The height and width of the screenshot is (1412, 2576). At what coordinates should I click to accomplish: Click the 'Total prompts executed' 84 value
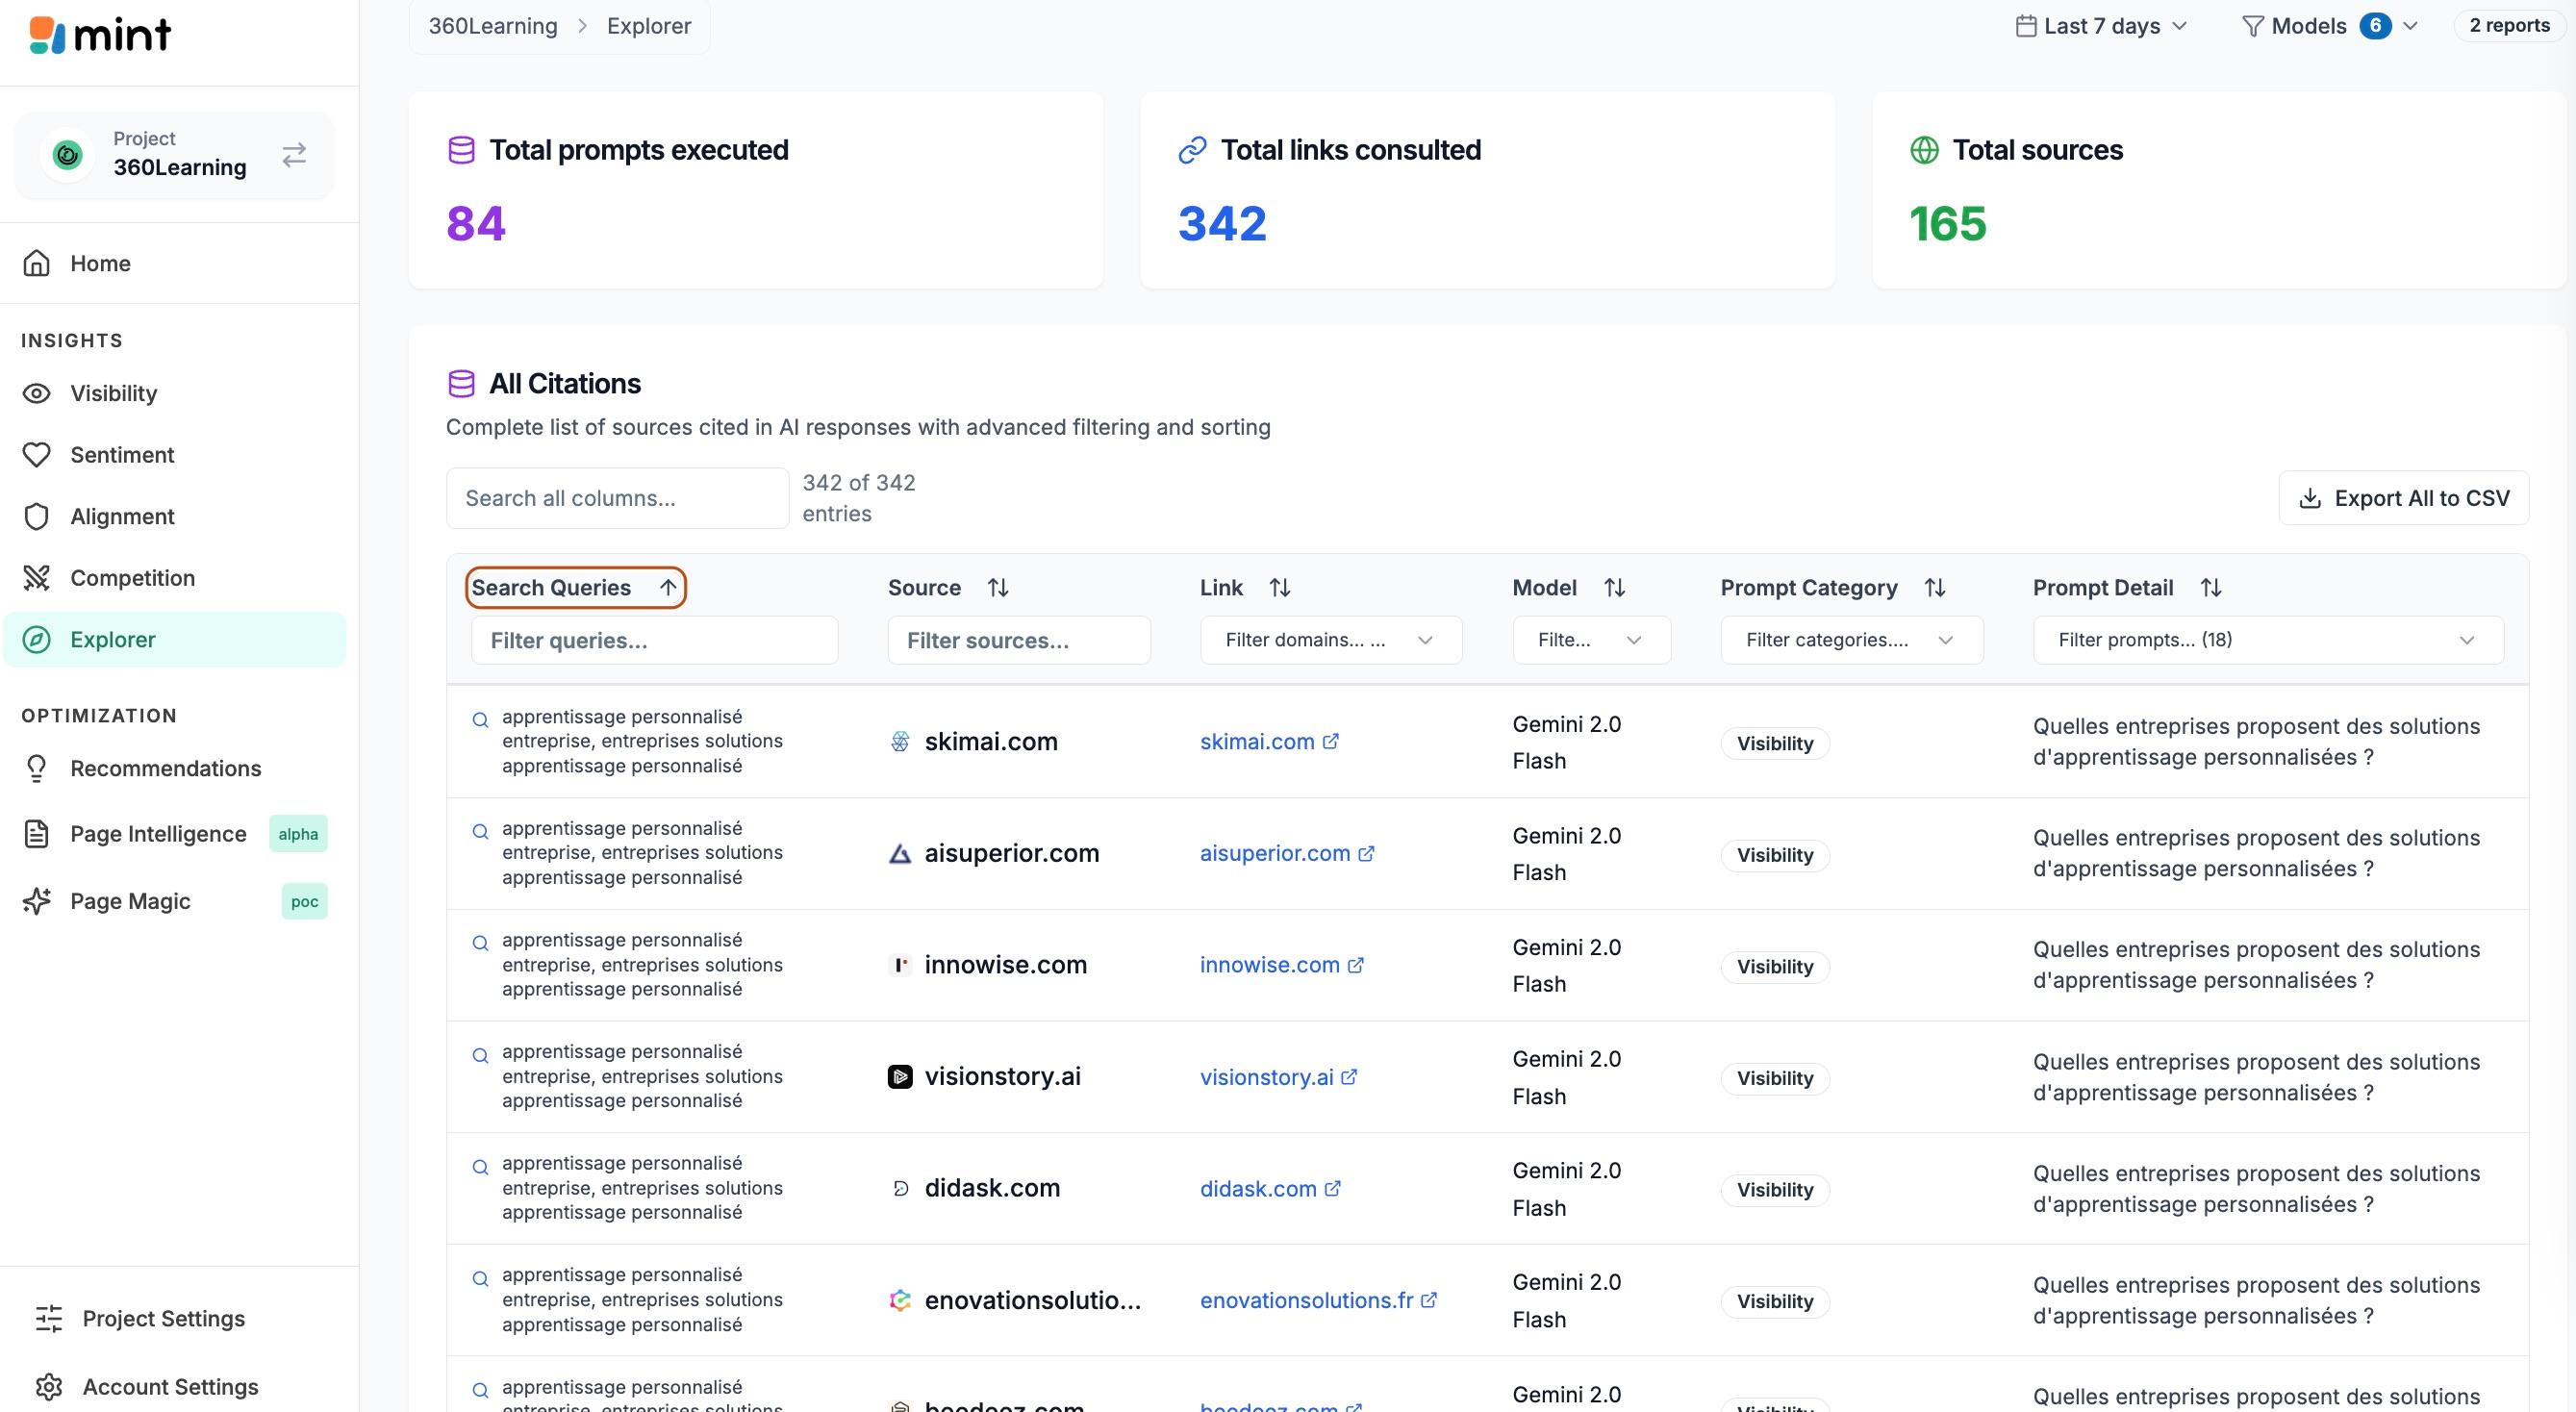pyautogui.click(x=476, y=223)
